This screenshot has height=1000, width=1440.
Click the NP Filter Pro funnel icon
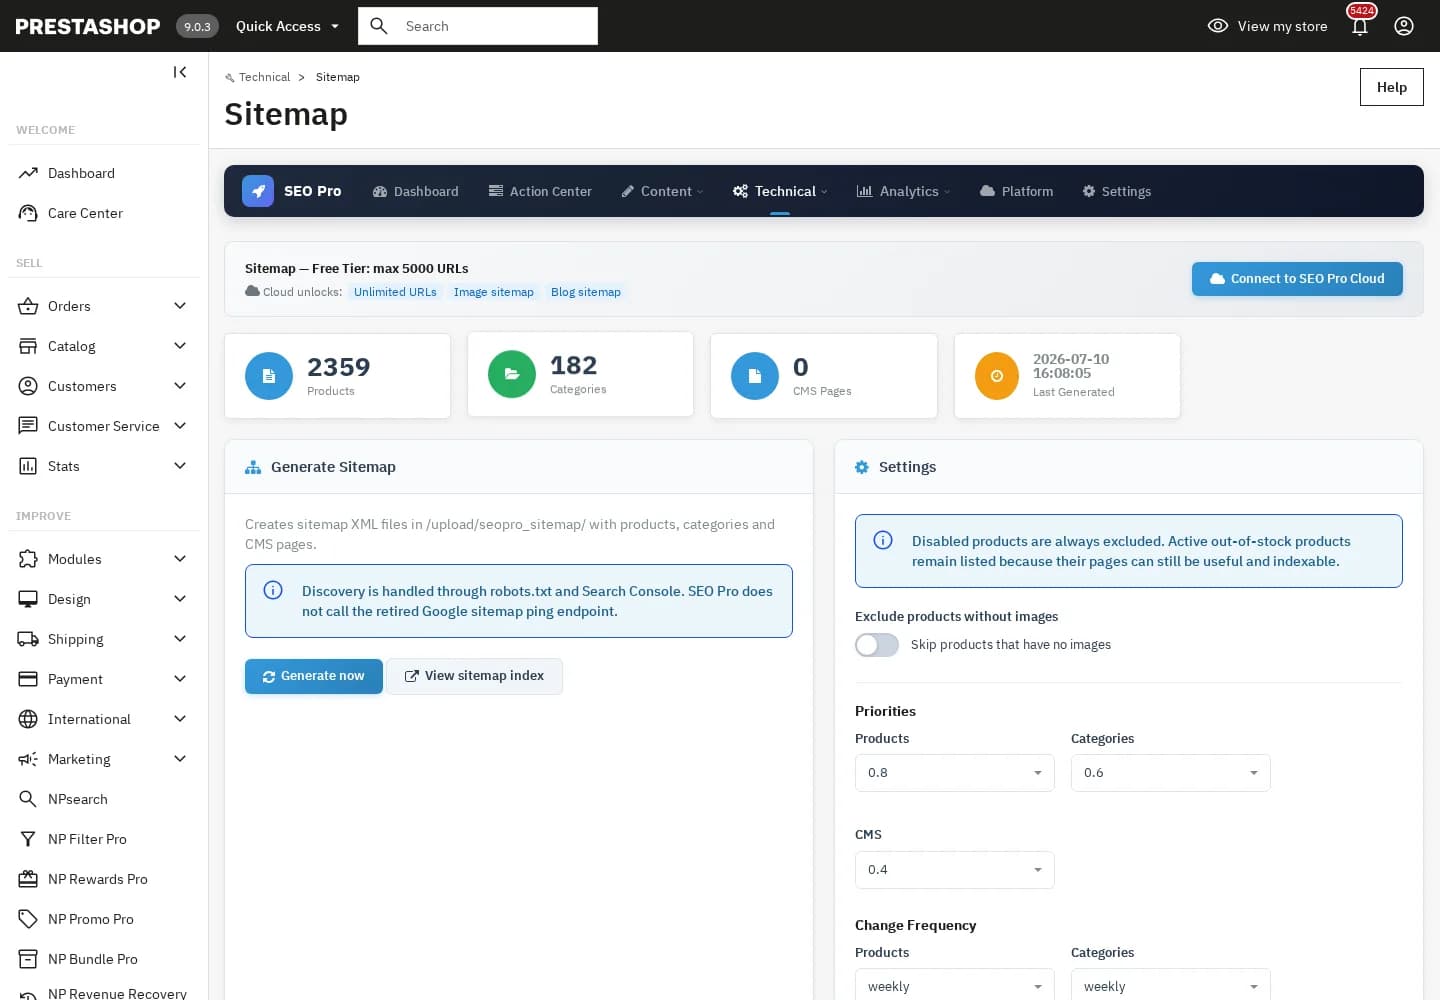pyautogui.click(x=28, y=839)
